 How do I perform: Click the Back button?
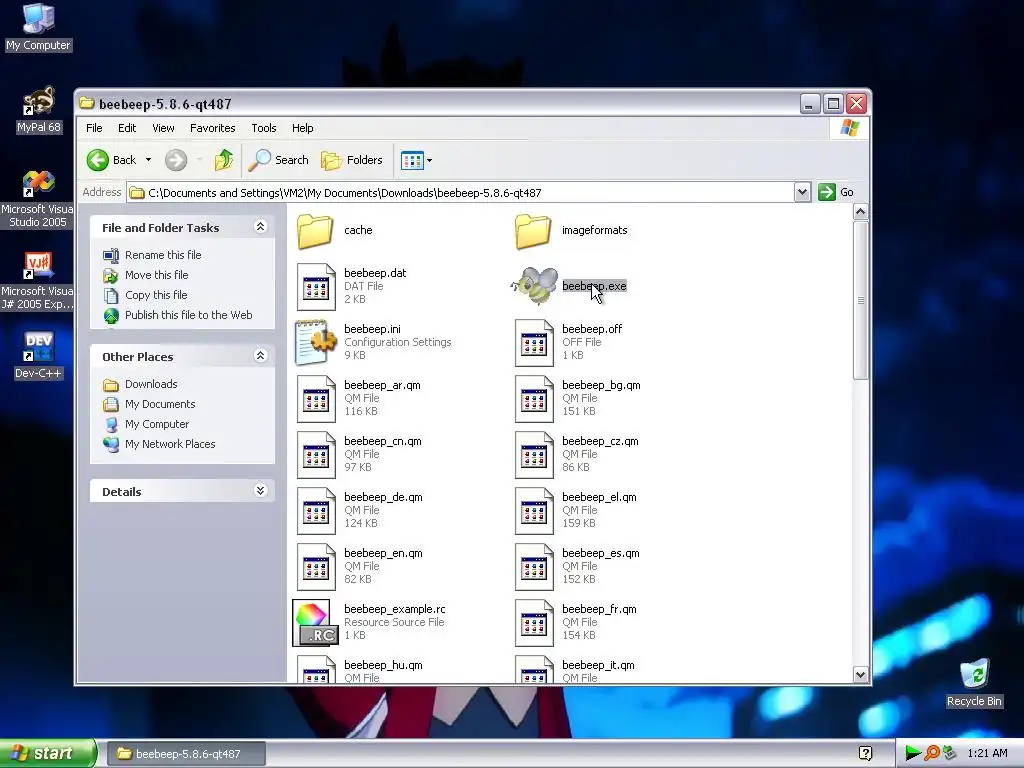pyautogui.click(x=112, y=160)
